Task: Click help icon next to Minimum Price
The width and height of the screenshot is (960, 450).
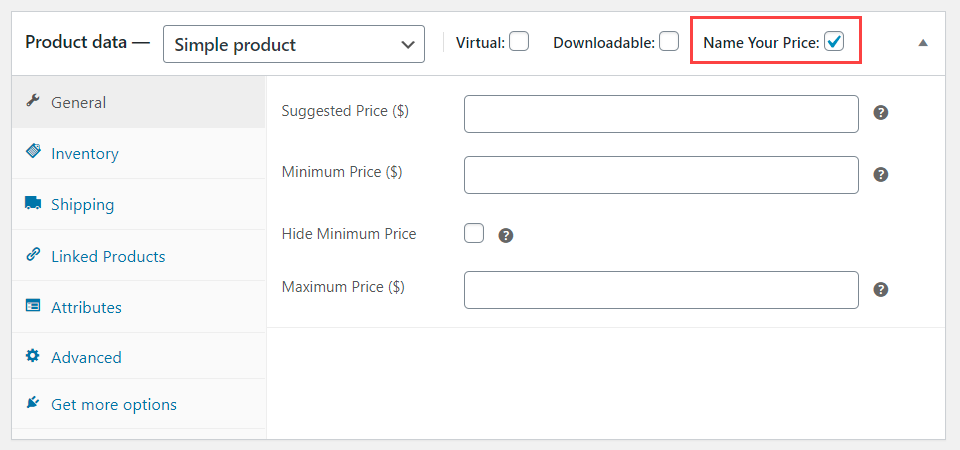Action: point(881,174)
